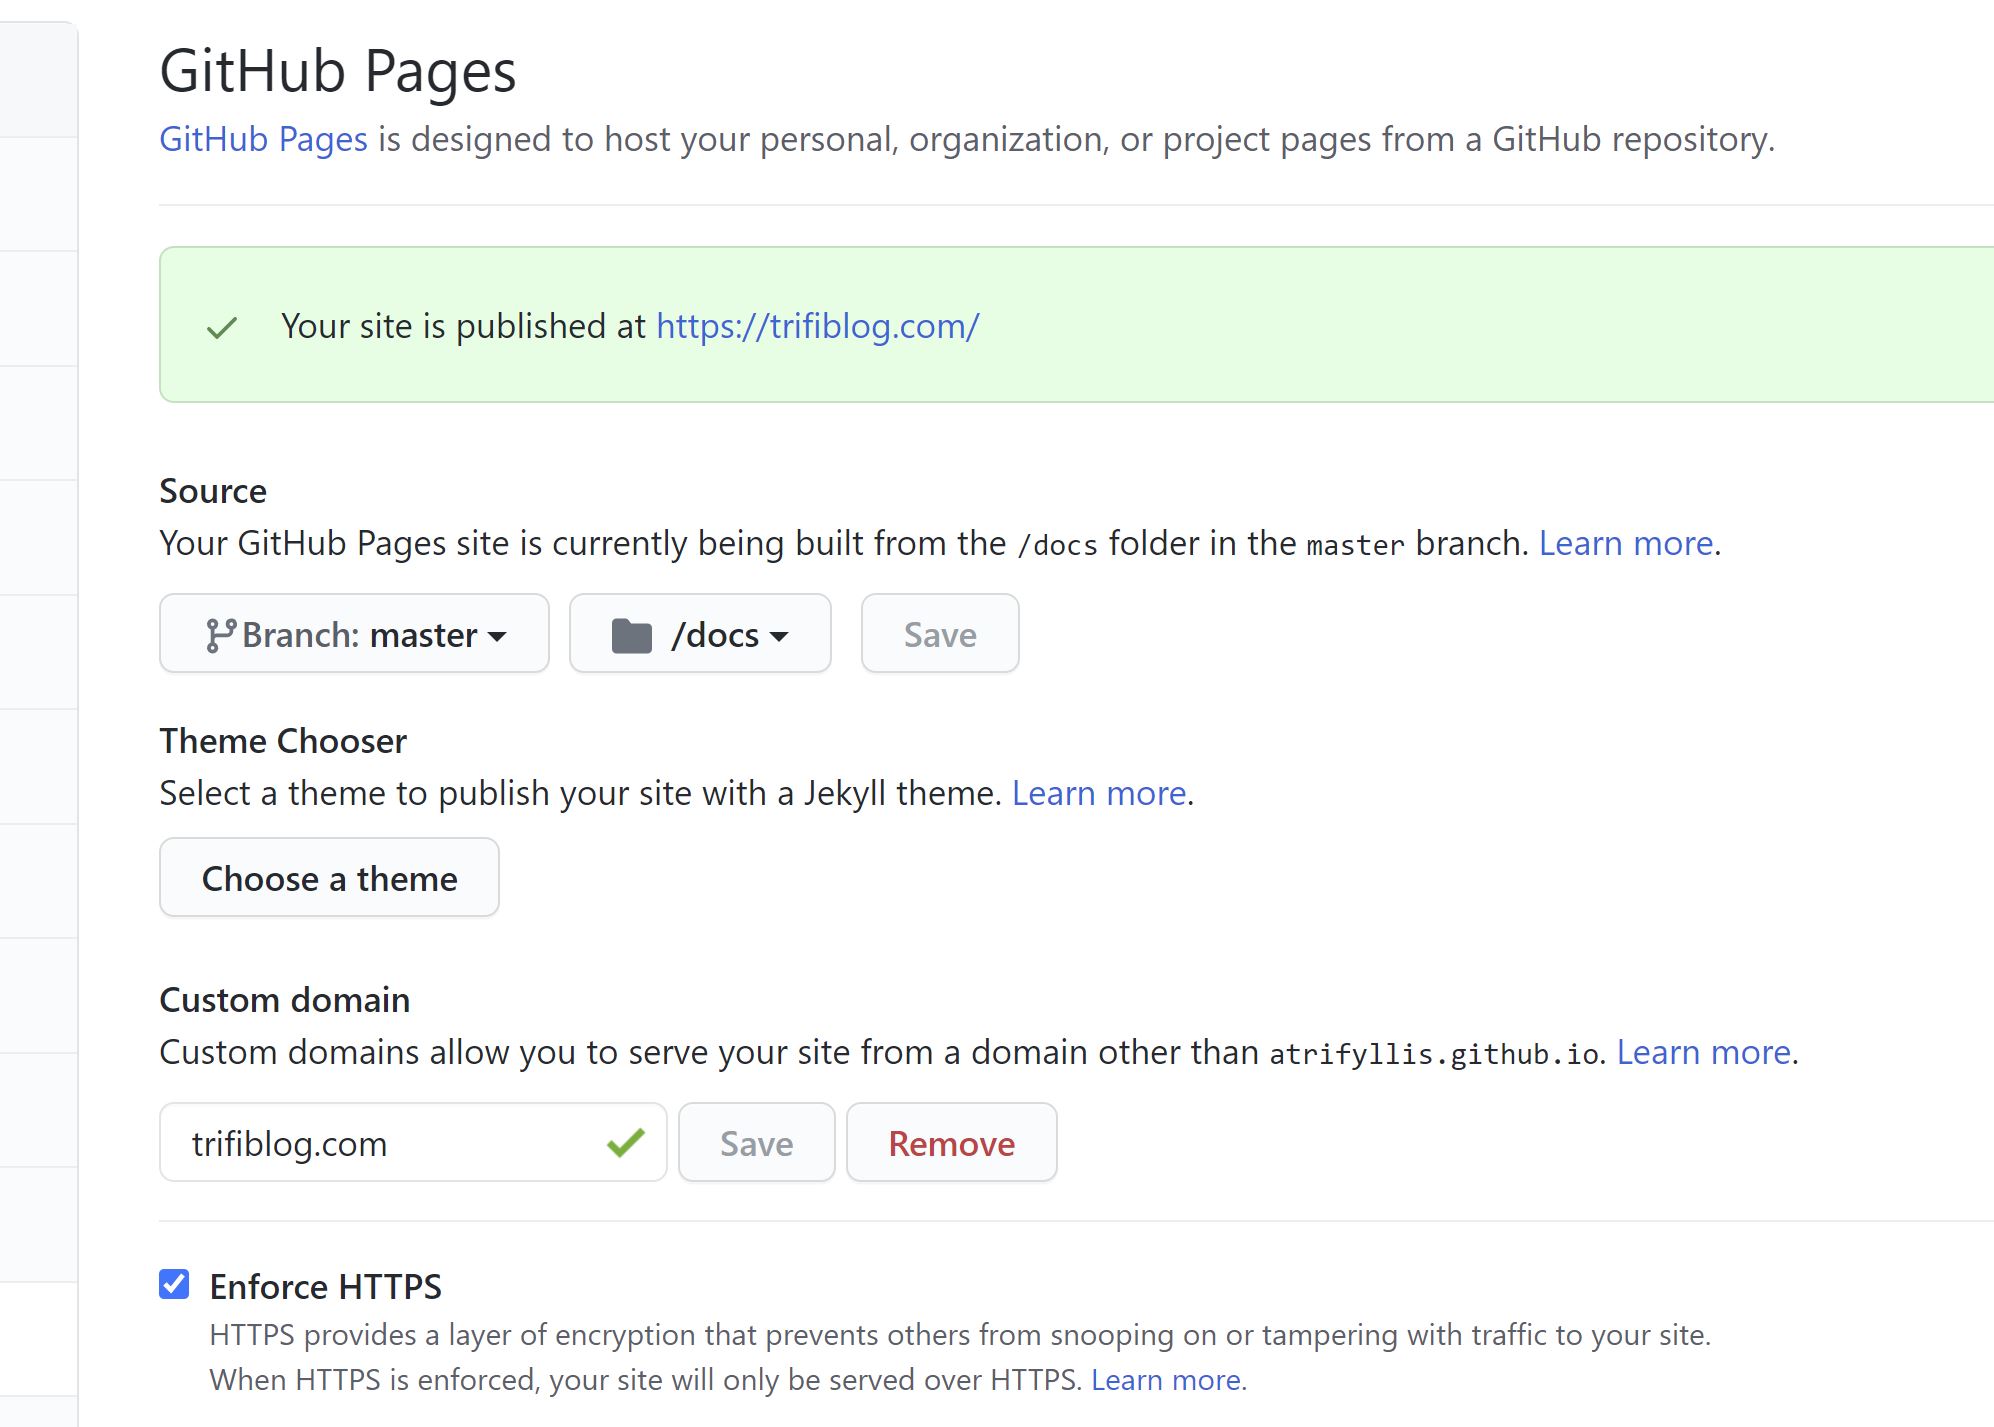
Task: Click the Source section heading
Action: [x=213, y=491]
